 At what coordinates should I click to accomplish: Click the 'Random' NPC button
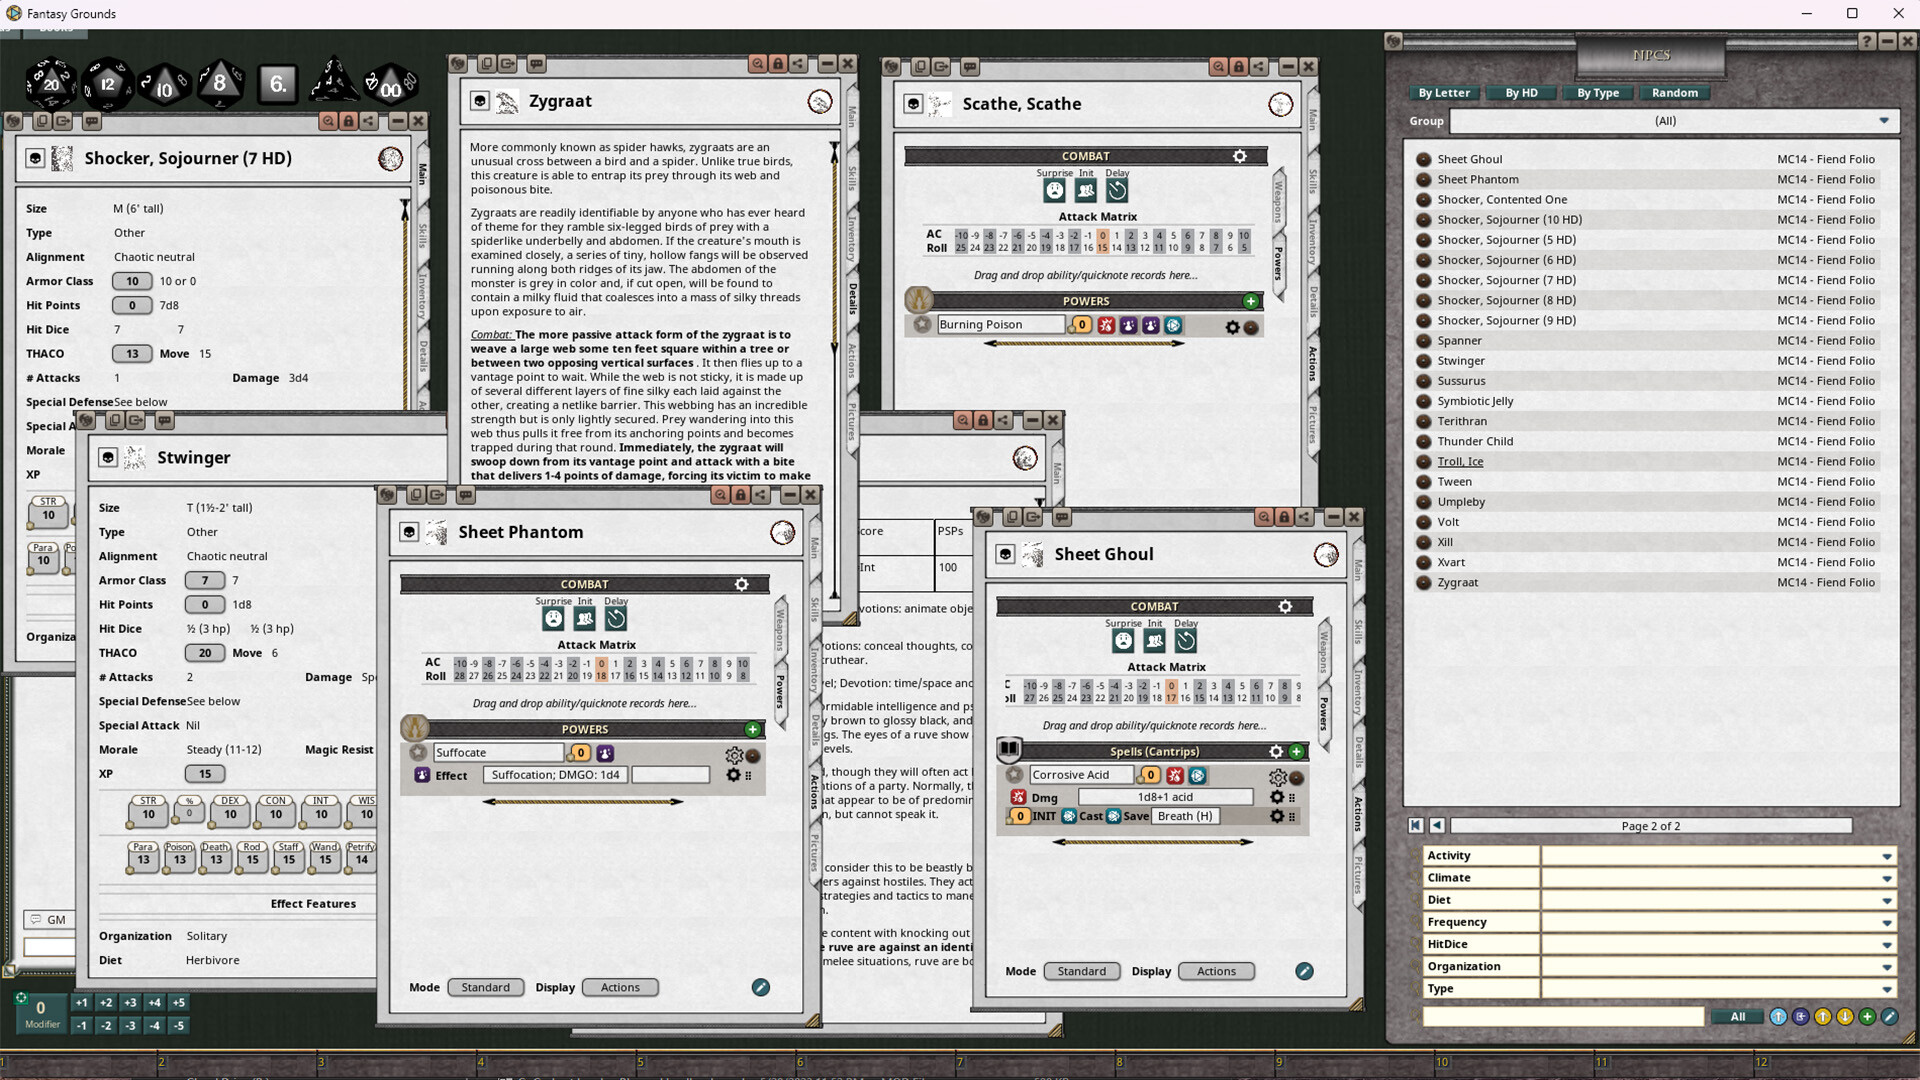pos(1674,93)
